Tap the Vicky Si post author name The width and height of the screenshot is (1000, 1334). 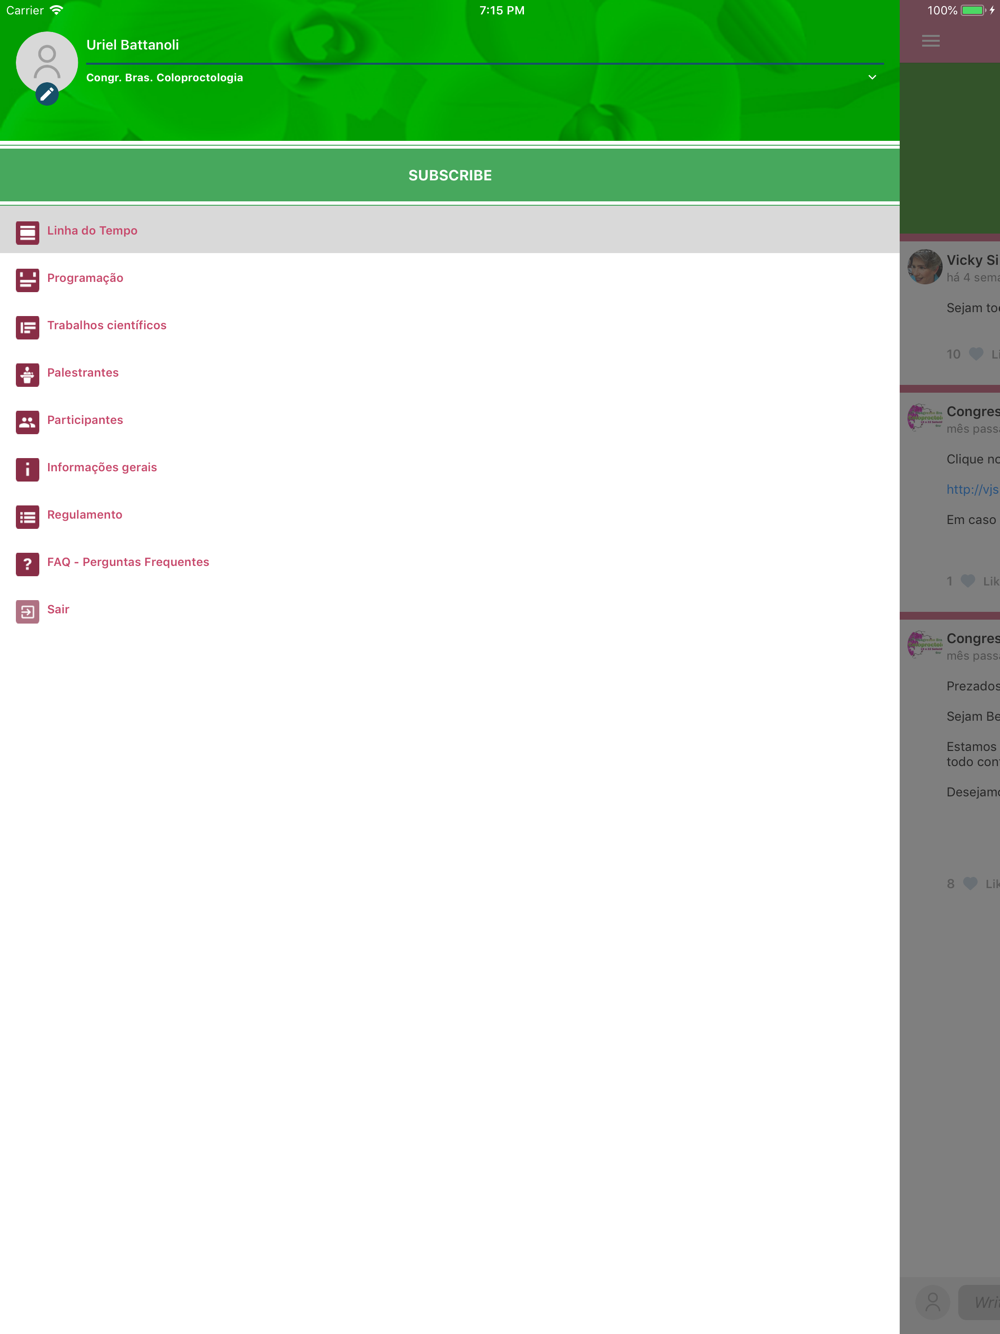pyautogui.click(x=973, y=260)
